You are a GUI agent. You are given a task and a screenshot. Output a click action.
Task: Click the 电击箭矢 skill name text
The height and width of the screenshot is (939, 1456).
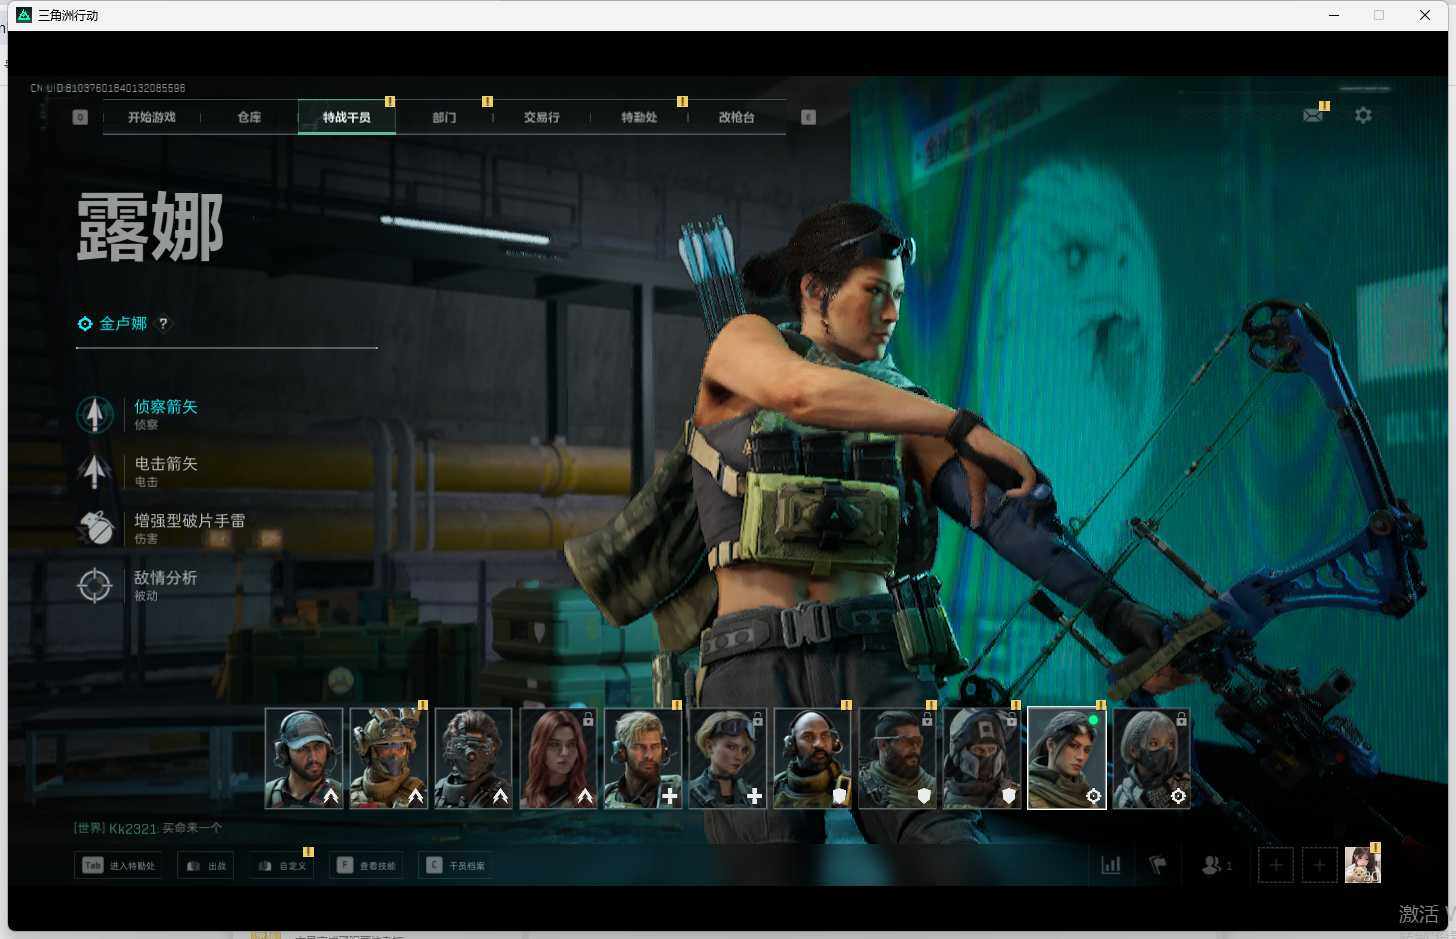point(166,463)
